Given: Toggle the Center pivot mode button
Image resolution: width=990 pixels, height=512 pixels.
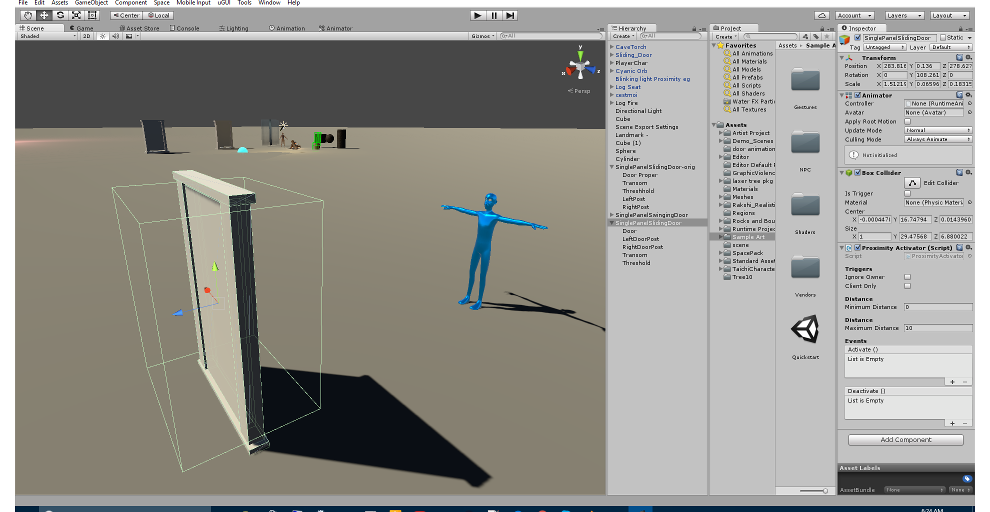Looking at the screenshot, I should pyautogui.click(x=126, y=15).
